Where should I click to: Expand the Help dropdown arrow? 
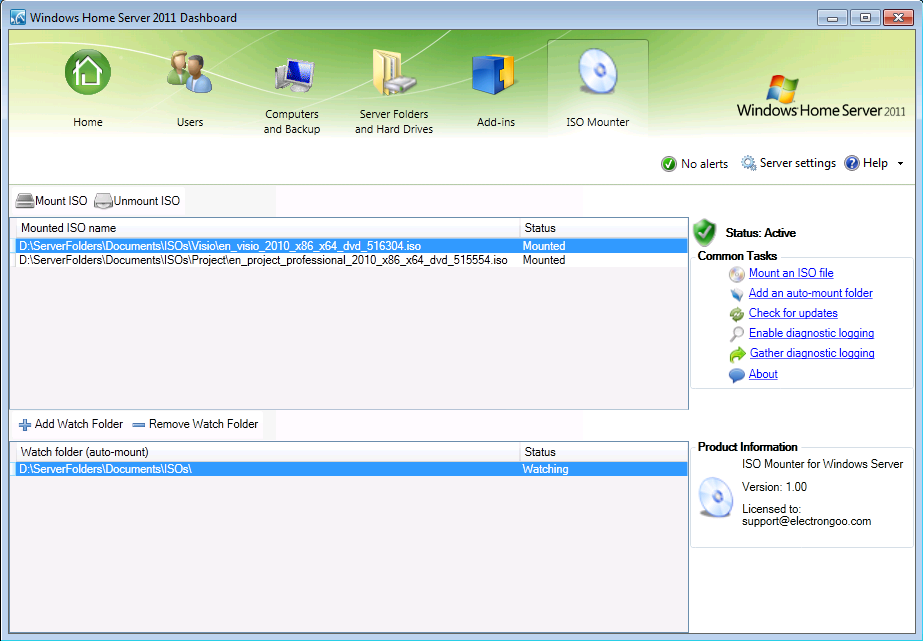click(900, 164)
